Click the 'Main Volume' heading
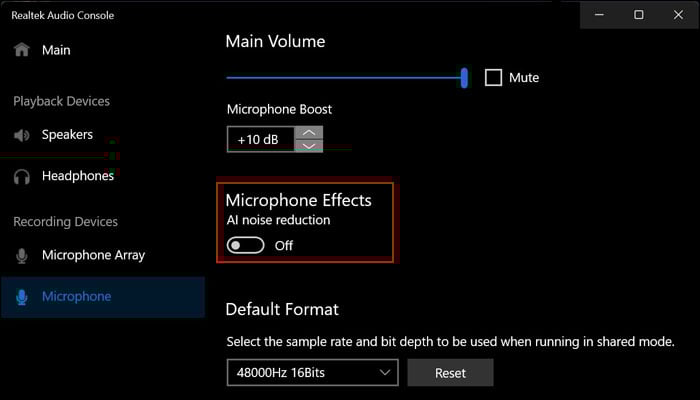The height and width of the screenshot is (400, 700). pyautogui.click(x=275, y=42)
